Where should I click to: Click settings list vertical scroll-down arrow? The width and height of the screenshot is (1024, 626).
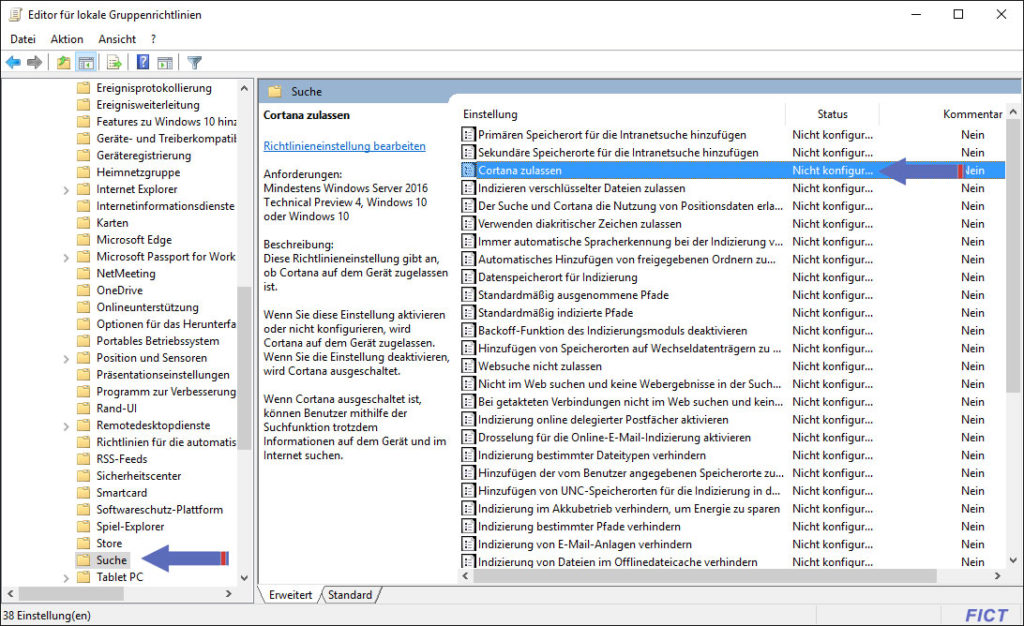click(x=1013, y=560)
